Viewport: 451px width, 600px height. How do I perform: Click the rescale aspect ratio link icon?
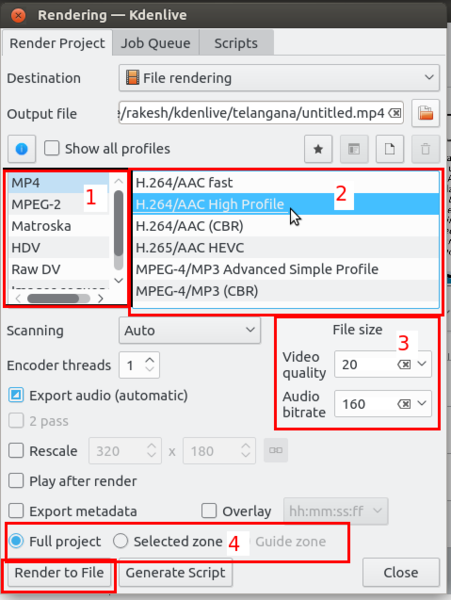tap(276, 450)
